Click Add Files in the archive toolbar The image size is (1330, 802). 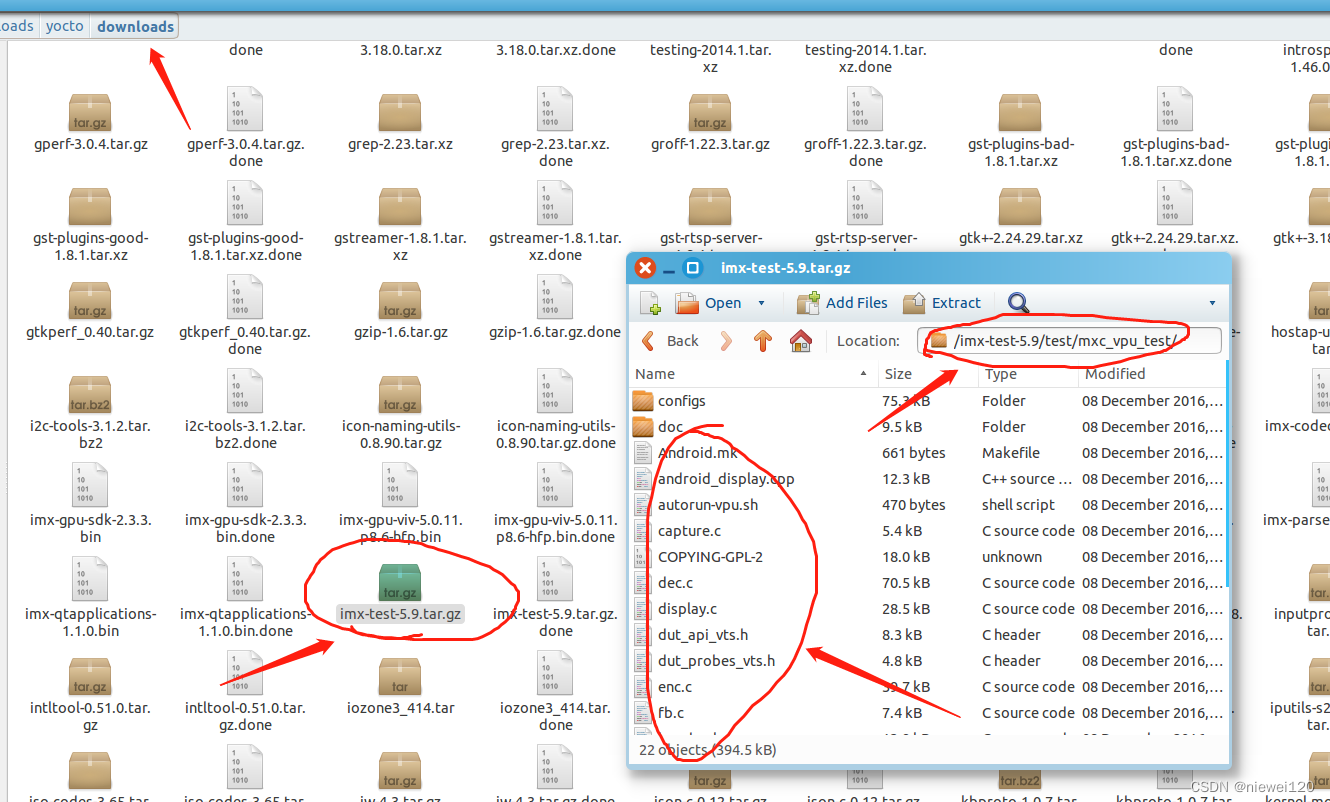842,303
